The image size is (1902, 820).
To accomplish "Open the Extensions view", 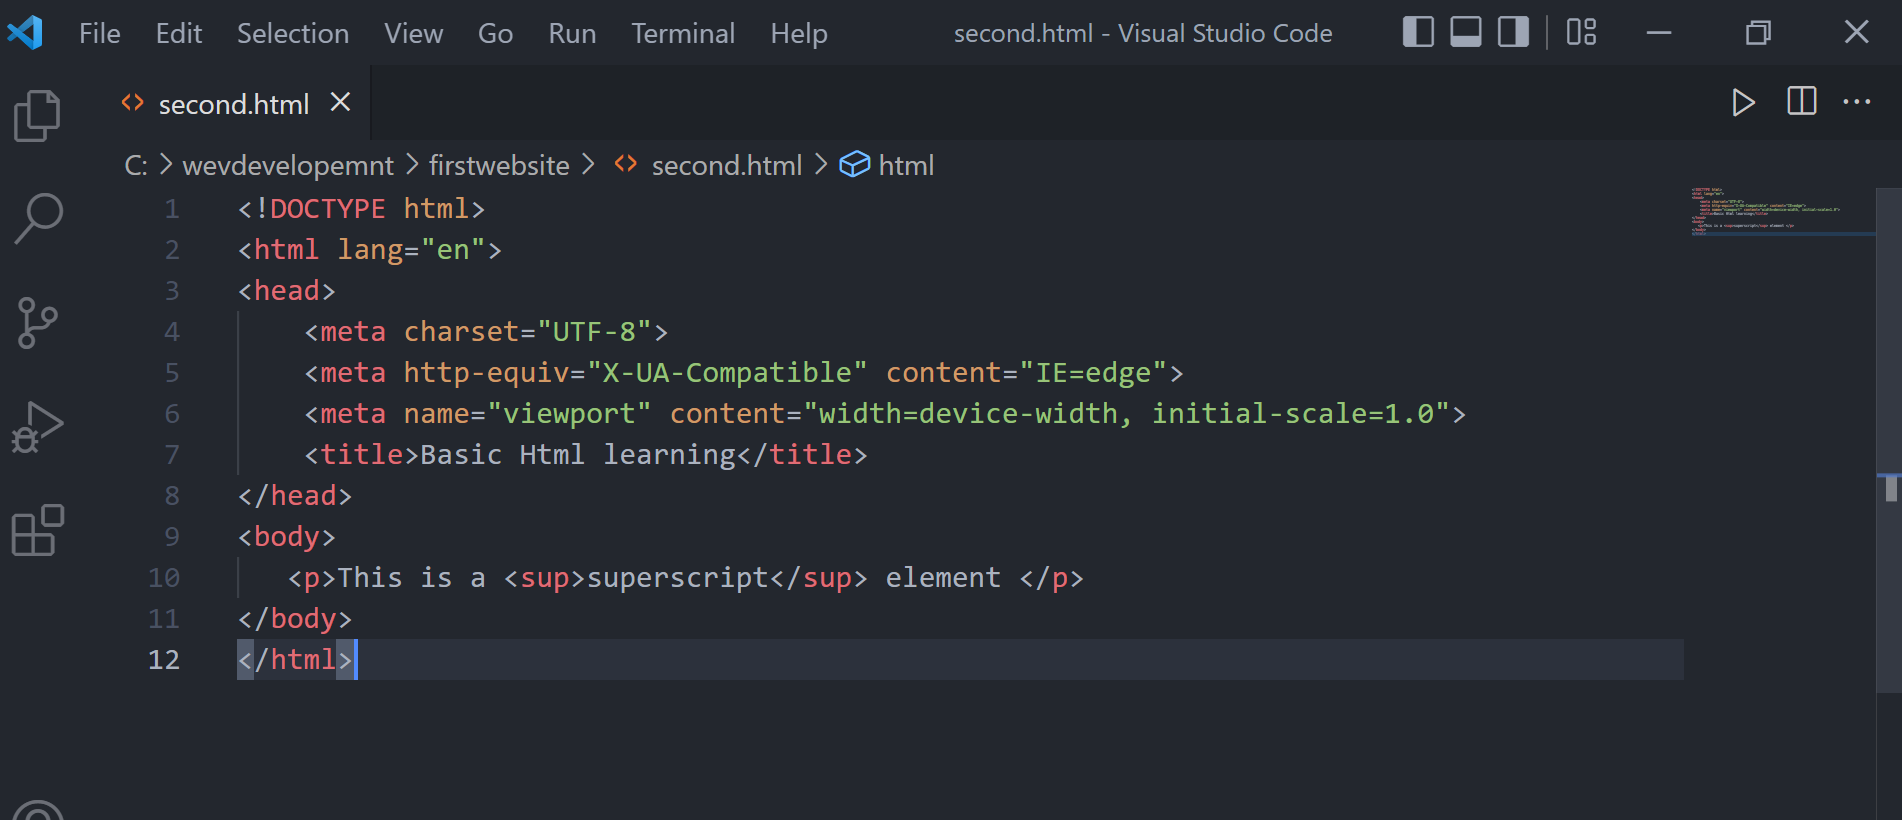I will [37, 530].
